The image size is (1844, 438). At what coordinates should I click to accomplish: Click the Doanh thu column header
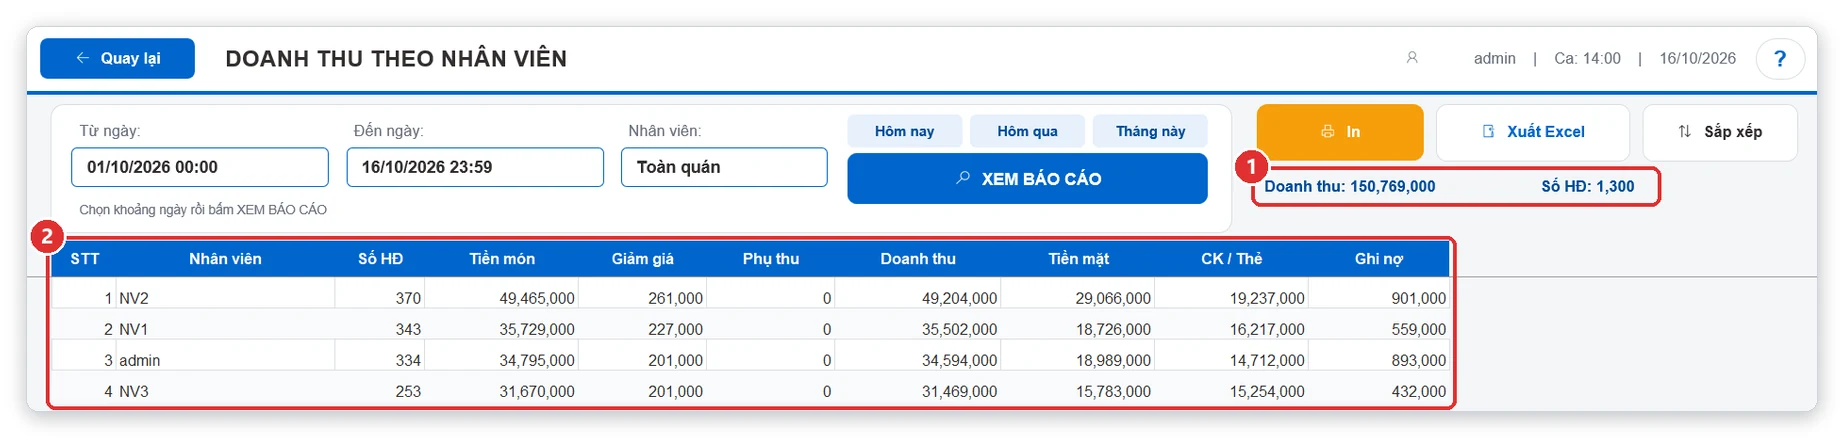(x=918, y=259)
